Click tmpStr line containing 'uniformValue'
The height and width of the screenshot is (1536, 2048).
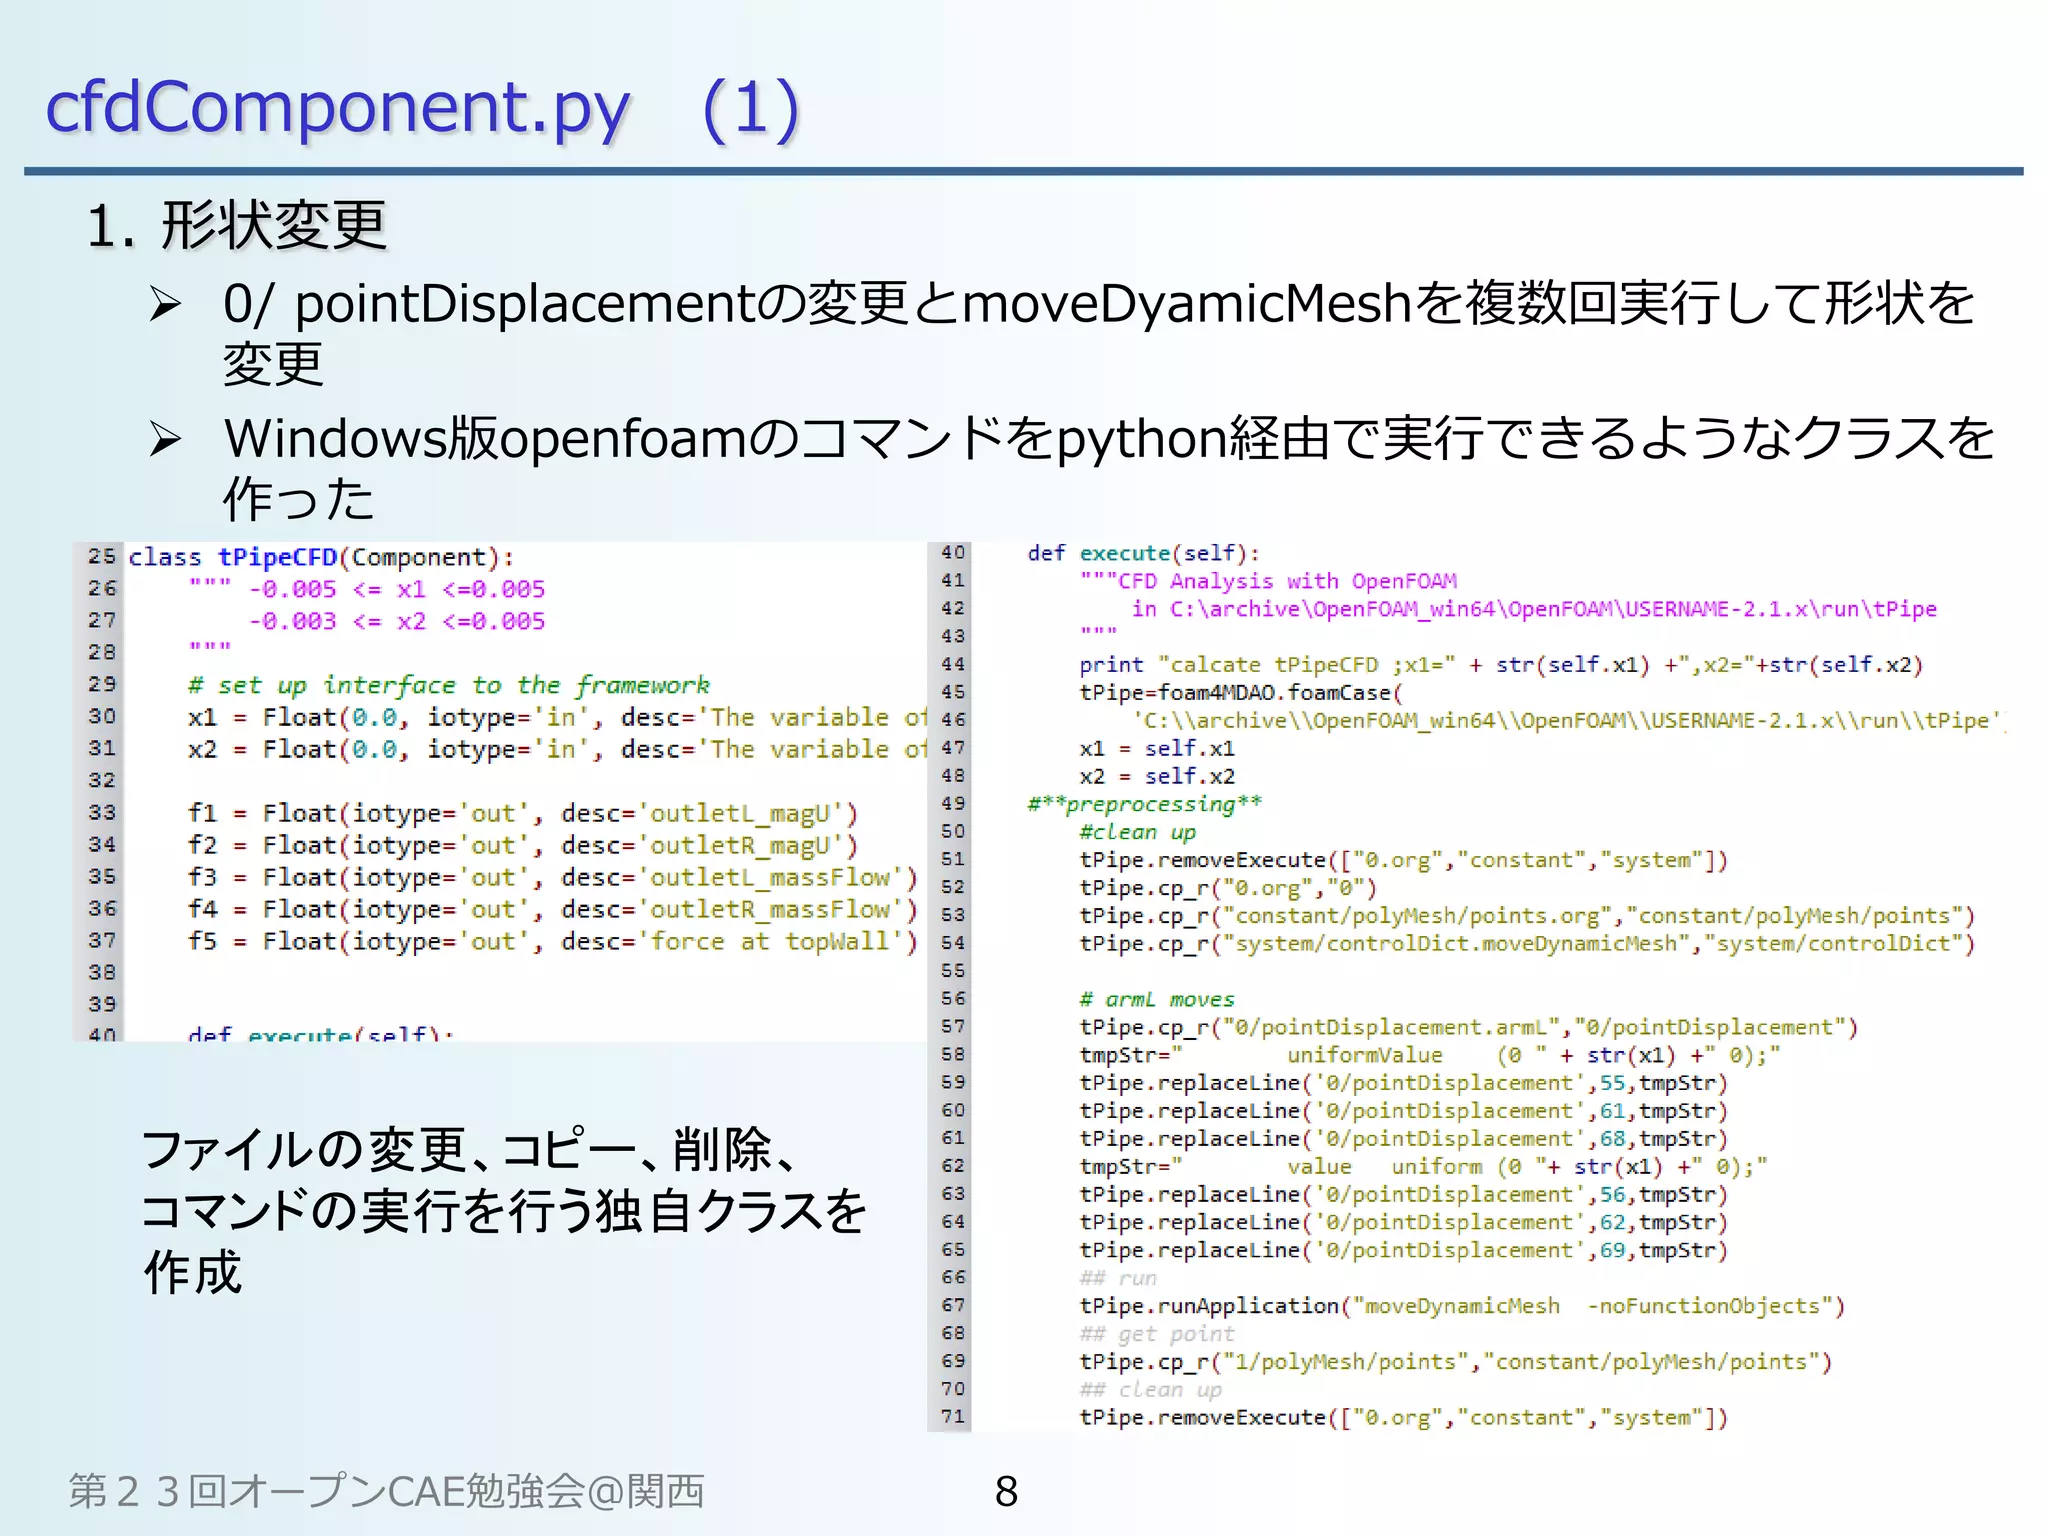pyautogui.click(x=1430, y=1055)
